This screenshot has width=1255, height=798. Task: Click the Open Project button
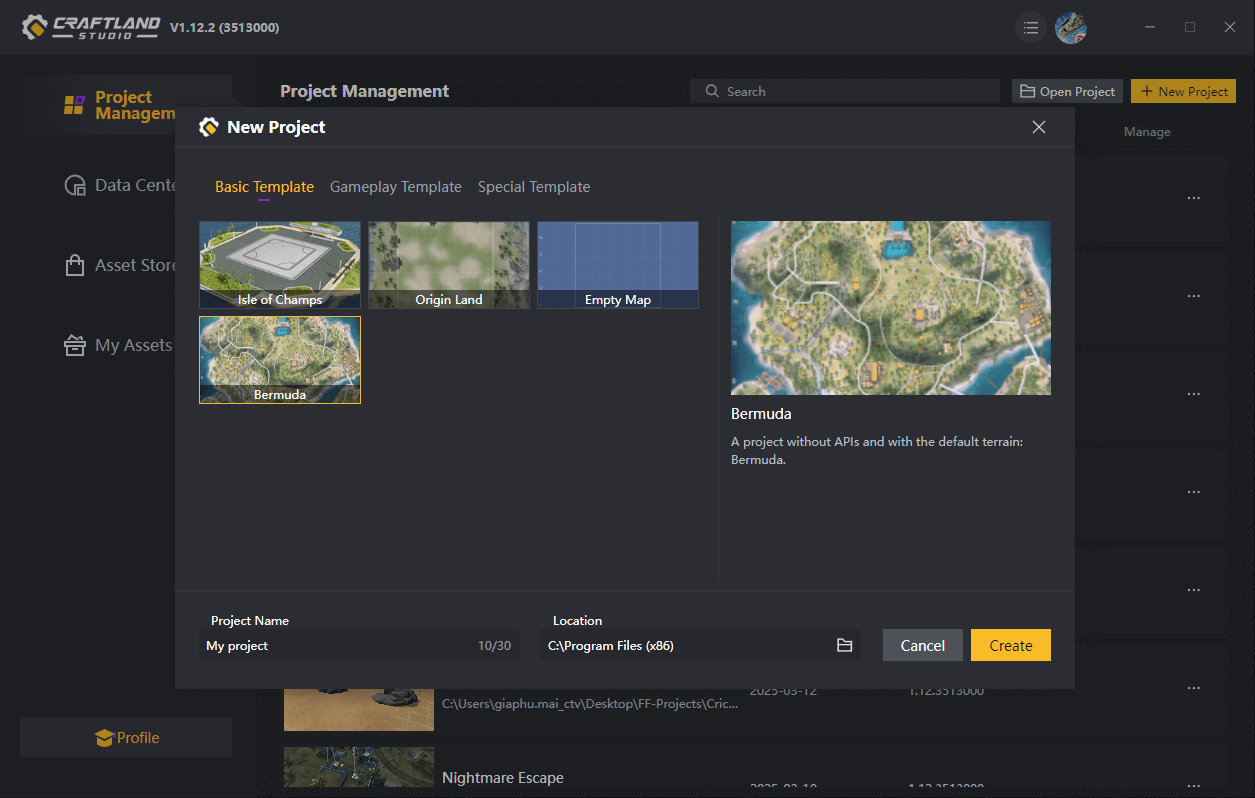[1067, 91]
